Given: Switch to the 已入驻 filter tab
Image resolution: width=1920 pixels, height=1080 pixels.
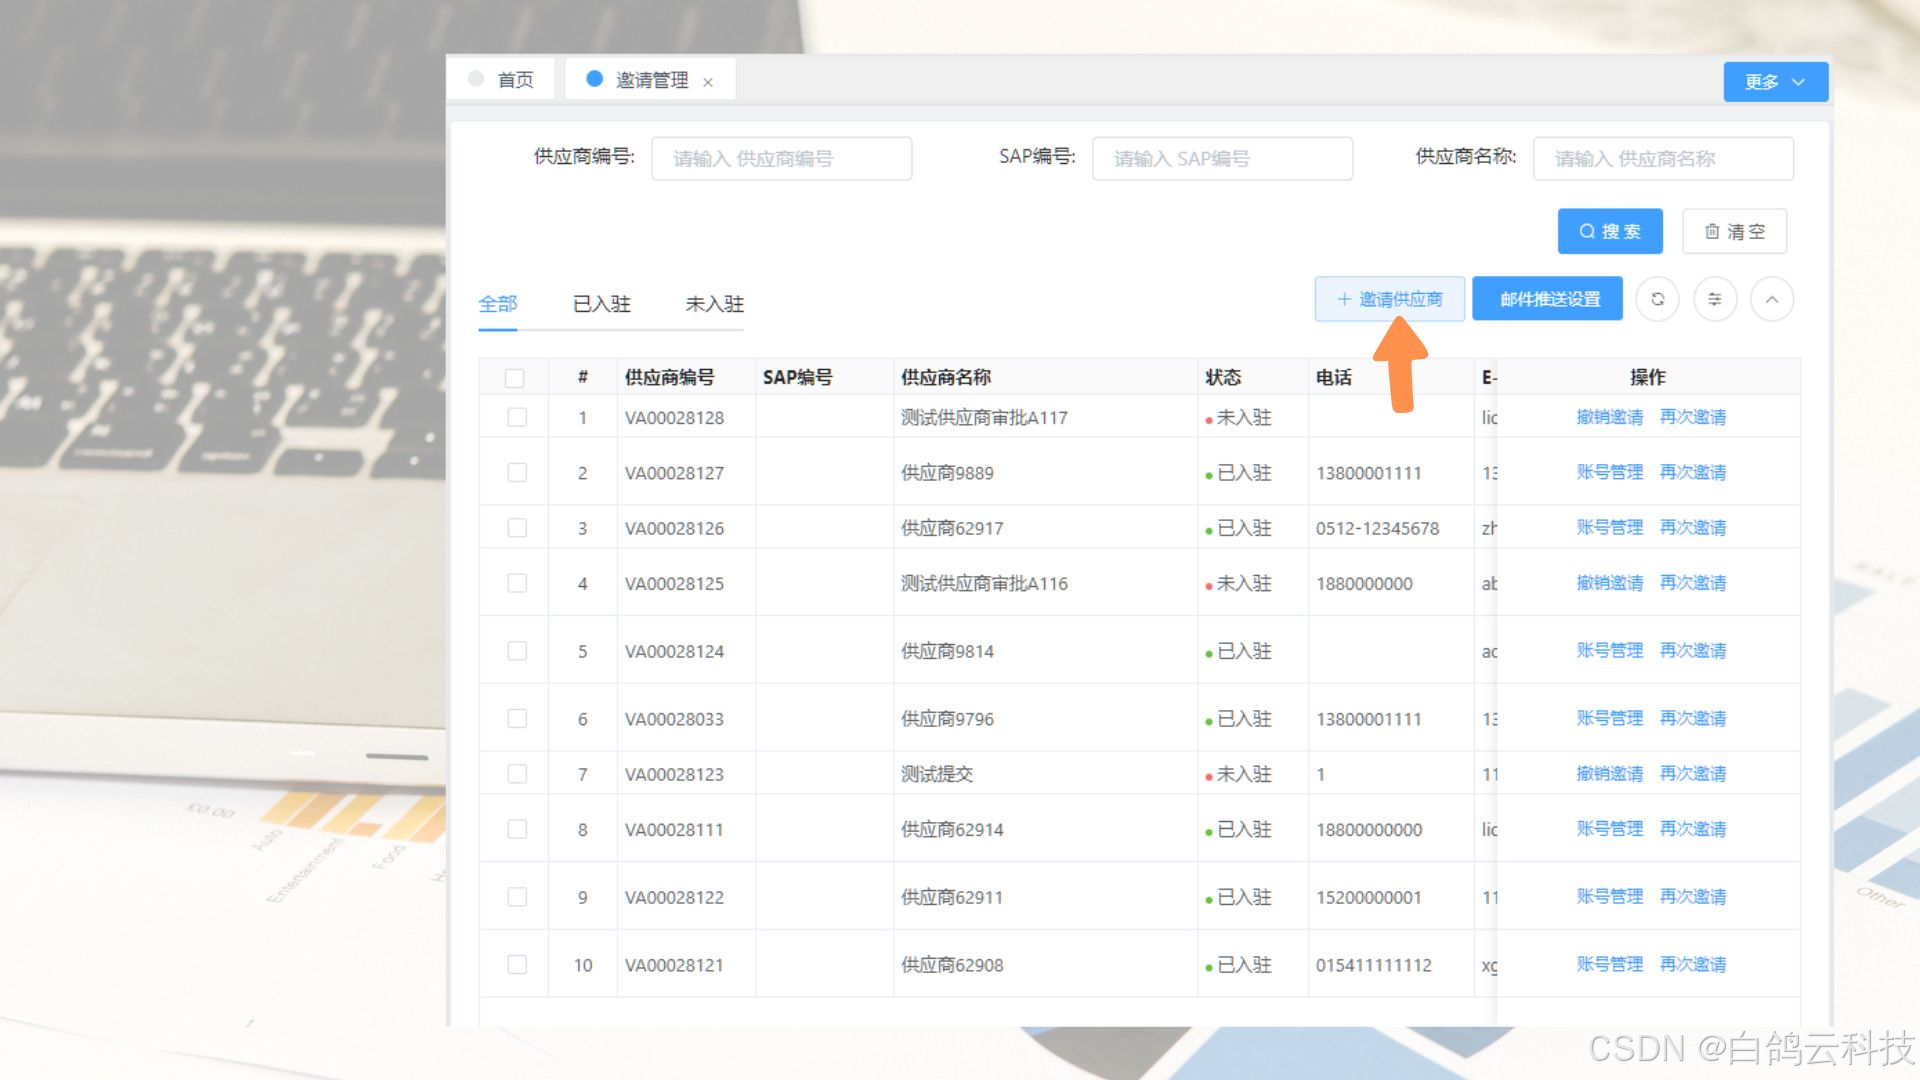Looking at the screenshot, I should pyautogui.click(x=602, y=304).
